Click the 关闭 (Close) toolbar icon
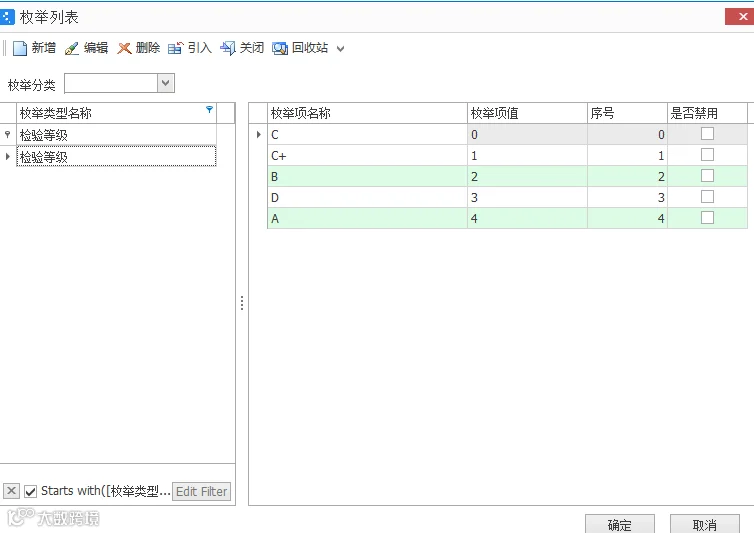Viewport: 754px width, 533px height. pyautogui.click(x=228, y=48)
